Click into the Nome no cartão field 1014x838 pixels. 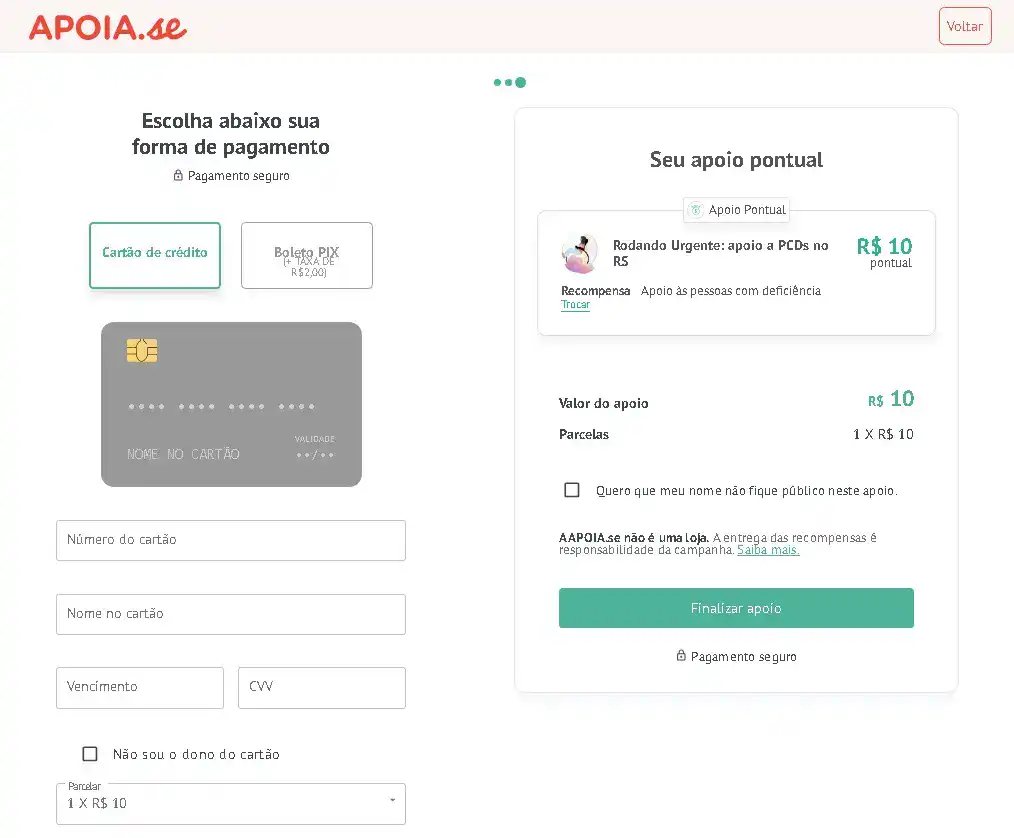tap(231, 614)
